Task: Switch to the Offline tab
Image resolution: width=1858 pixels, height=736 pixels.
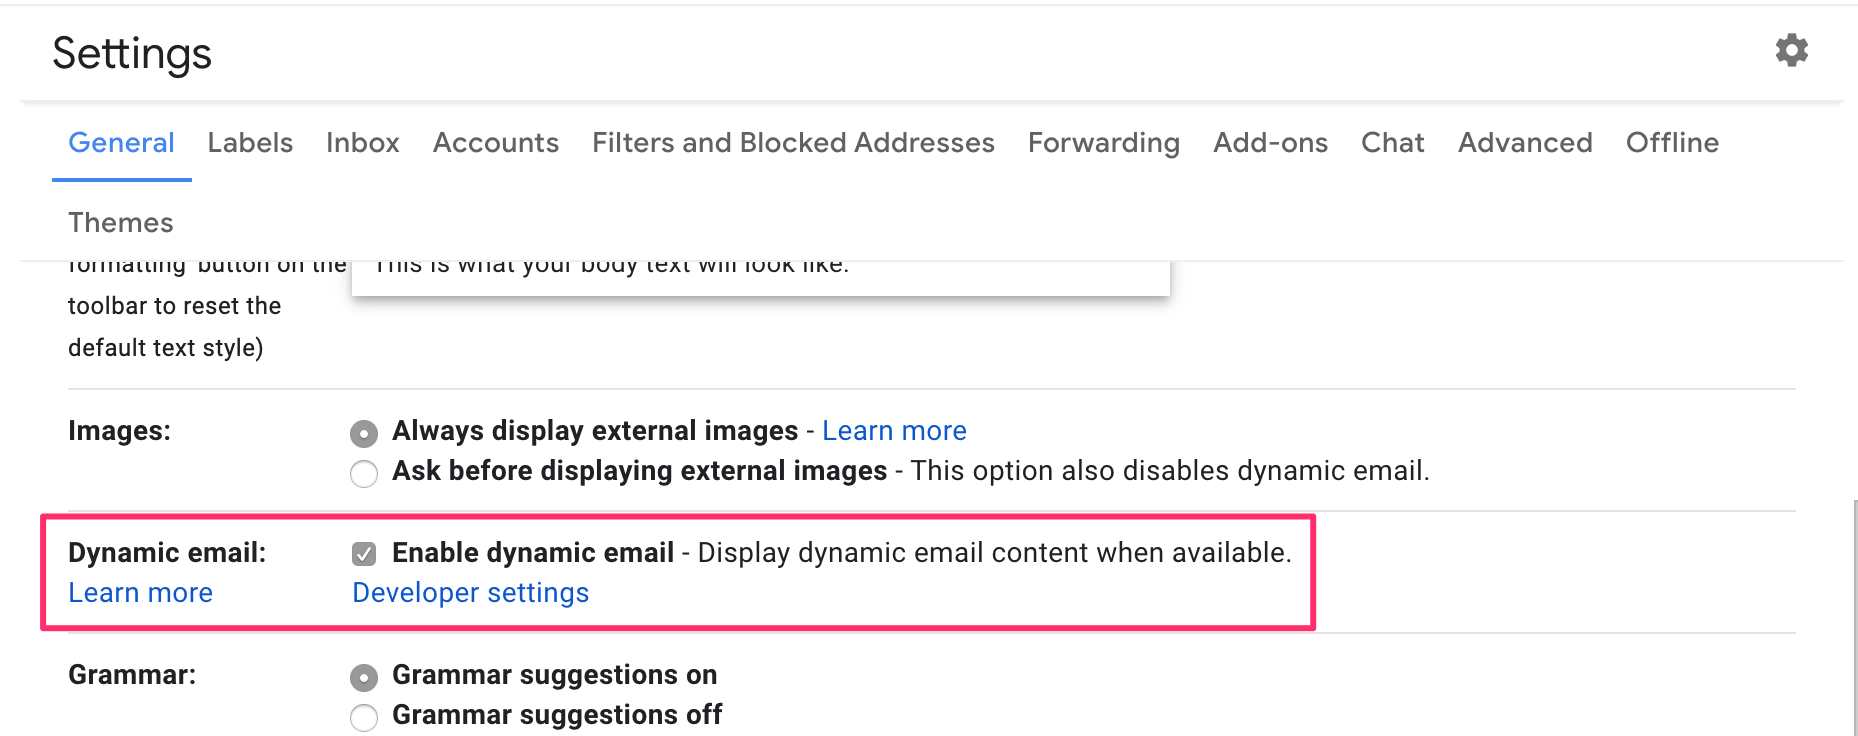Action: coord(1671,143)
